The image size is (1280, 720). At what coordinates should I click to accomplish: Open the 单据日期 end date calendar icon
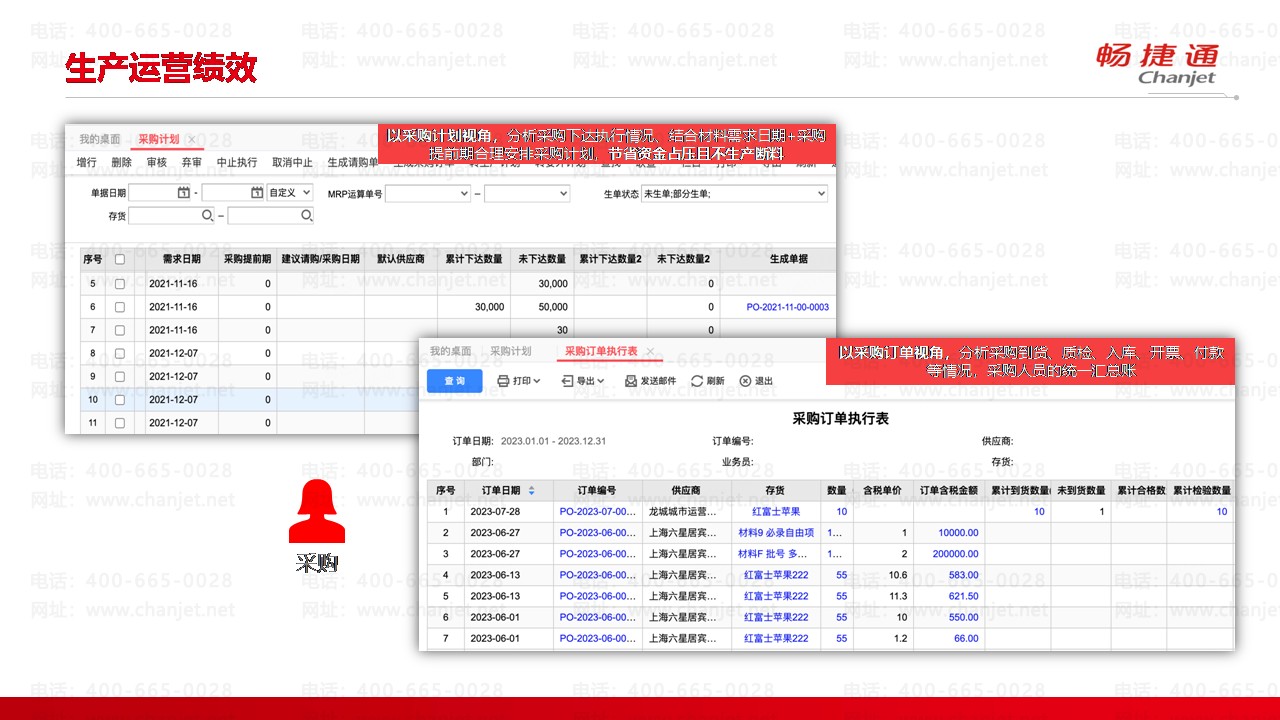[x=256, y=192]
